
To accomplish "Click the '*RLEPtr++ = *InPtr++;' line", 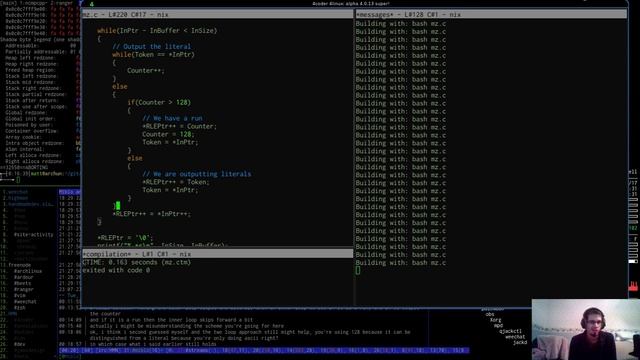I will click(151, 214).
